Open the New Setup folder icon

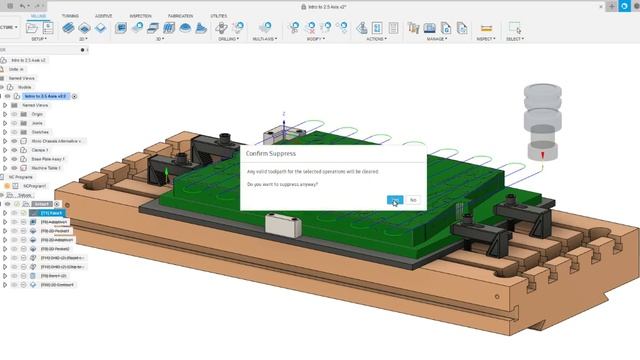click(31, 28)
